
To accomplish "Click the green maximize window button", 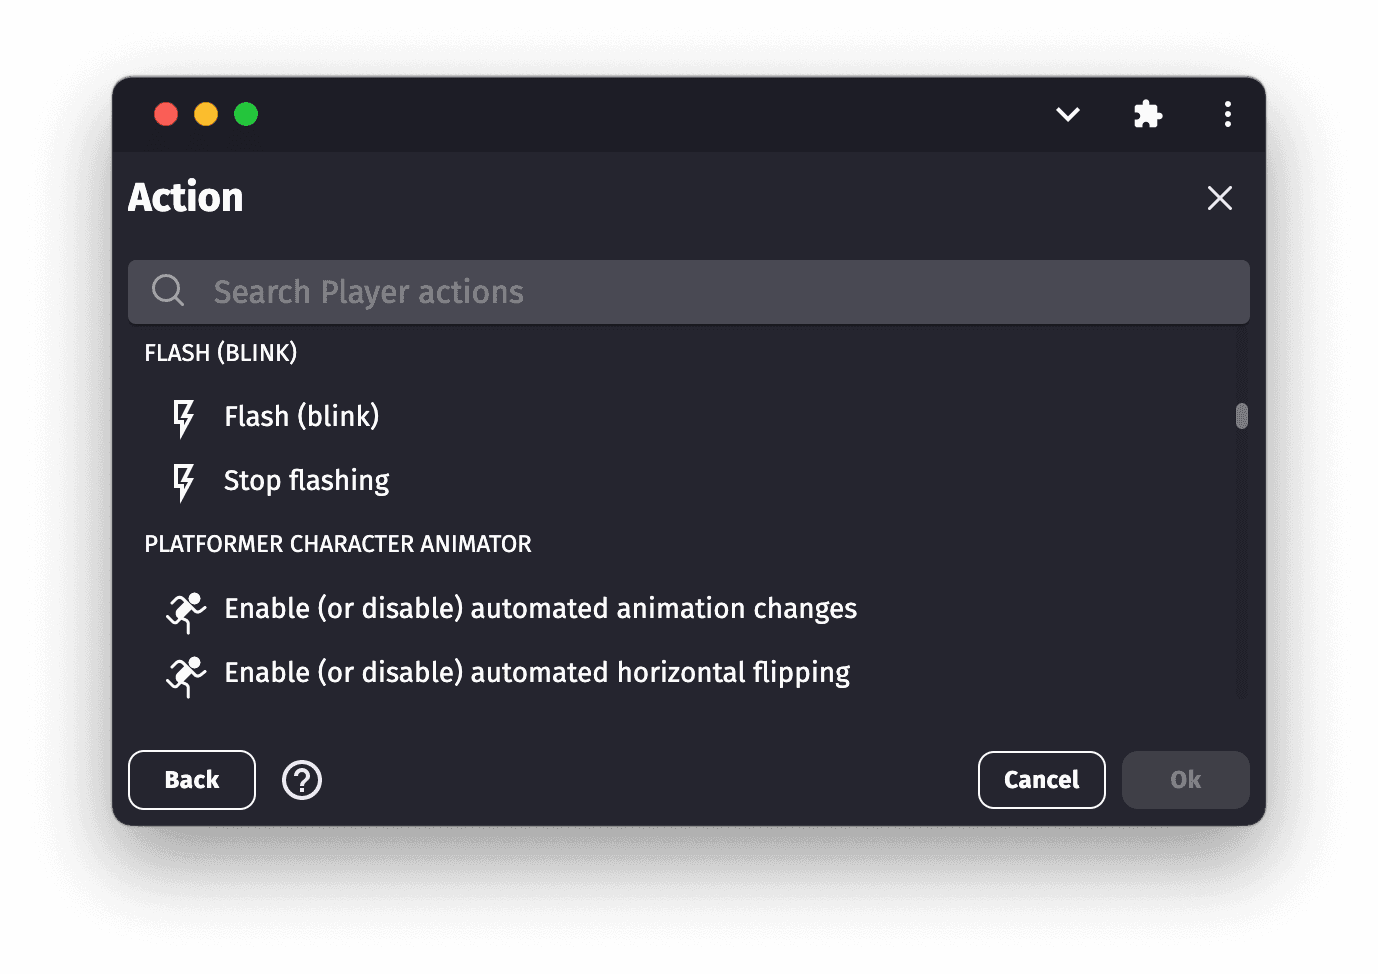I will (246, 114).
